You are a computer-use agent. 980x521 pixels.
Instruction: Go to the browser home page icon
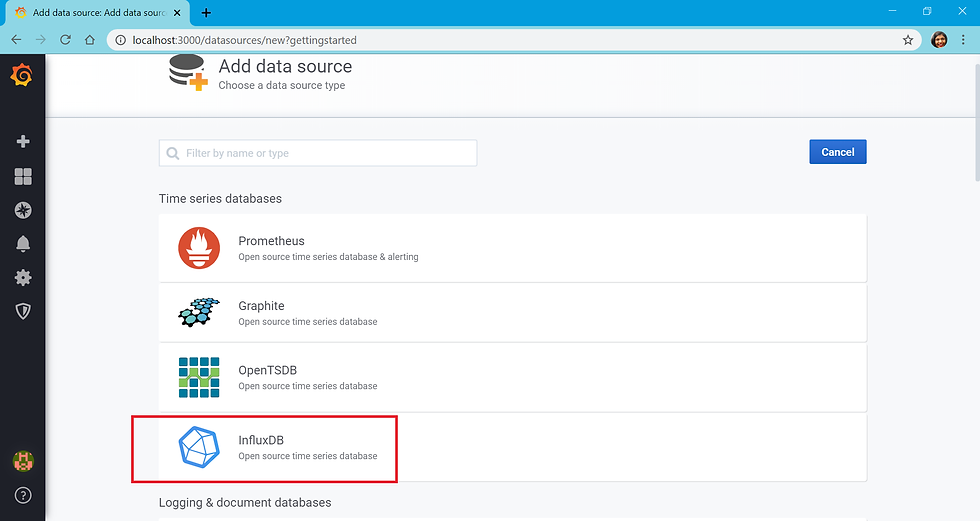point(89,40)
